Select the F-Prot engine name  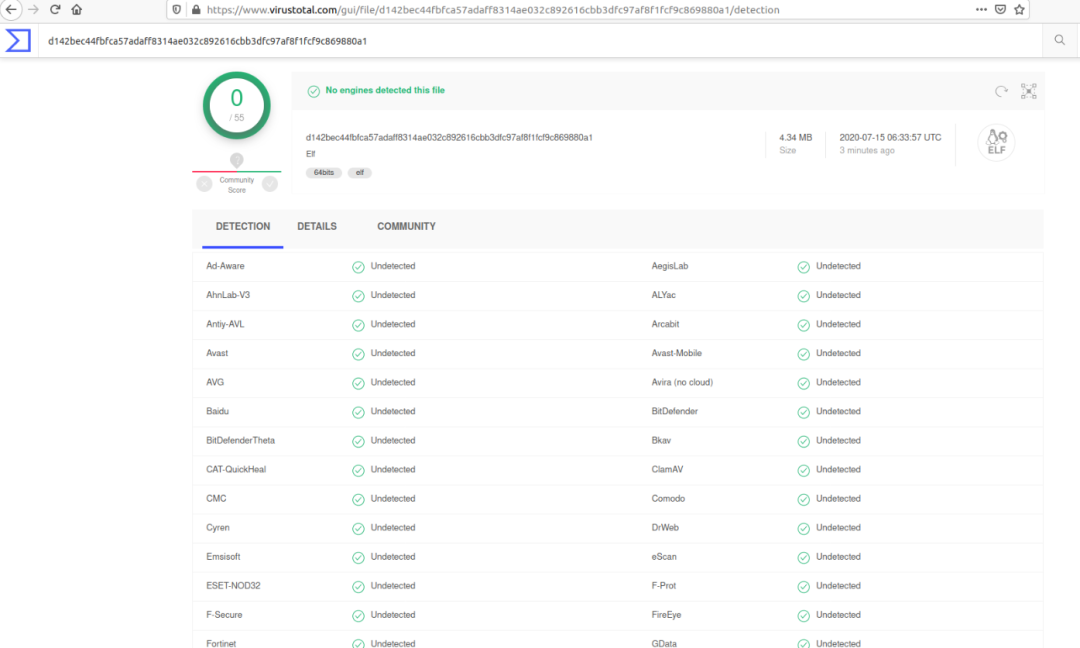[x=663, y=585]
